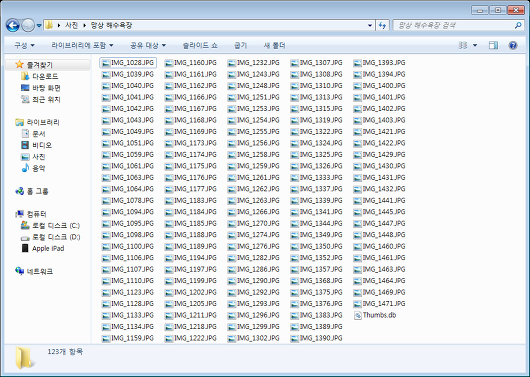
Task: Select file IMG_1028.JPG
Action: pos(128,63)
